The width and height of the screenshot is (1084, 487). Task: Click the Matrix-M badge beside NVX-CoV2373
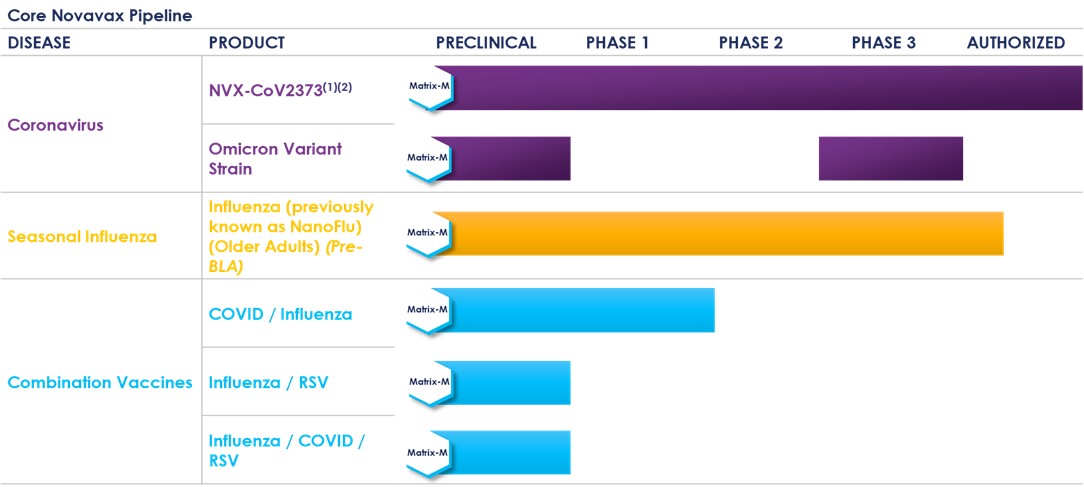[429, 87]
